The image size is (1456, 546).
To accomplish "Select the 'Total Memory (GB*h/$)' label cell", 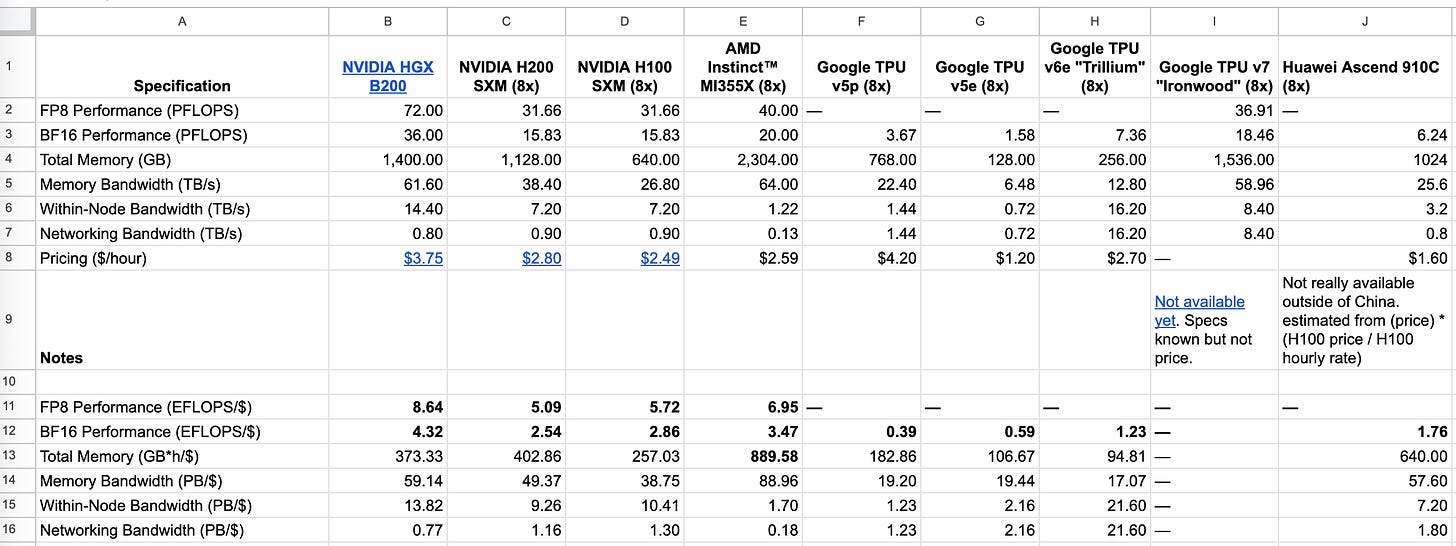I will click(182, 456).
